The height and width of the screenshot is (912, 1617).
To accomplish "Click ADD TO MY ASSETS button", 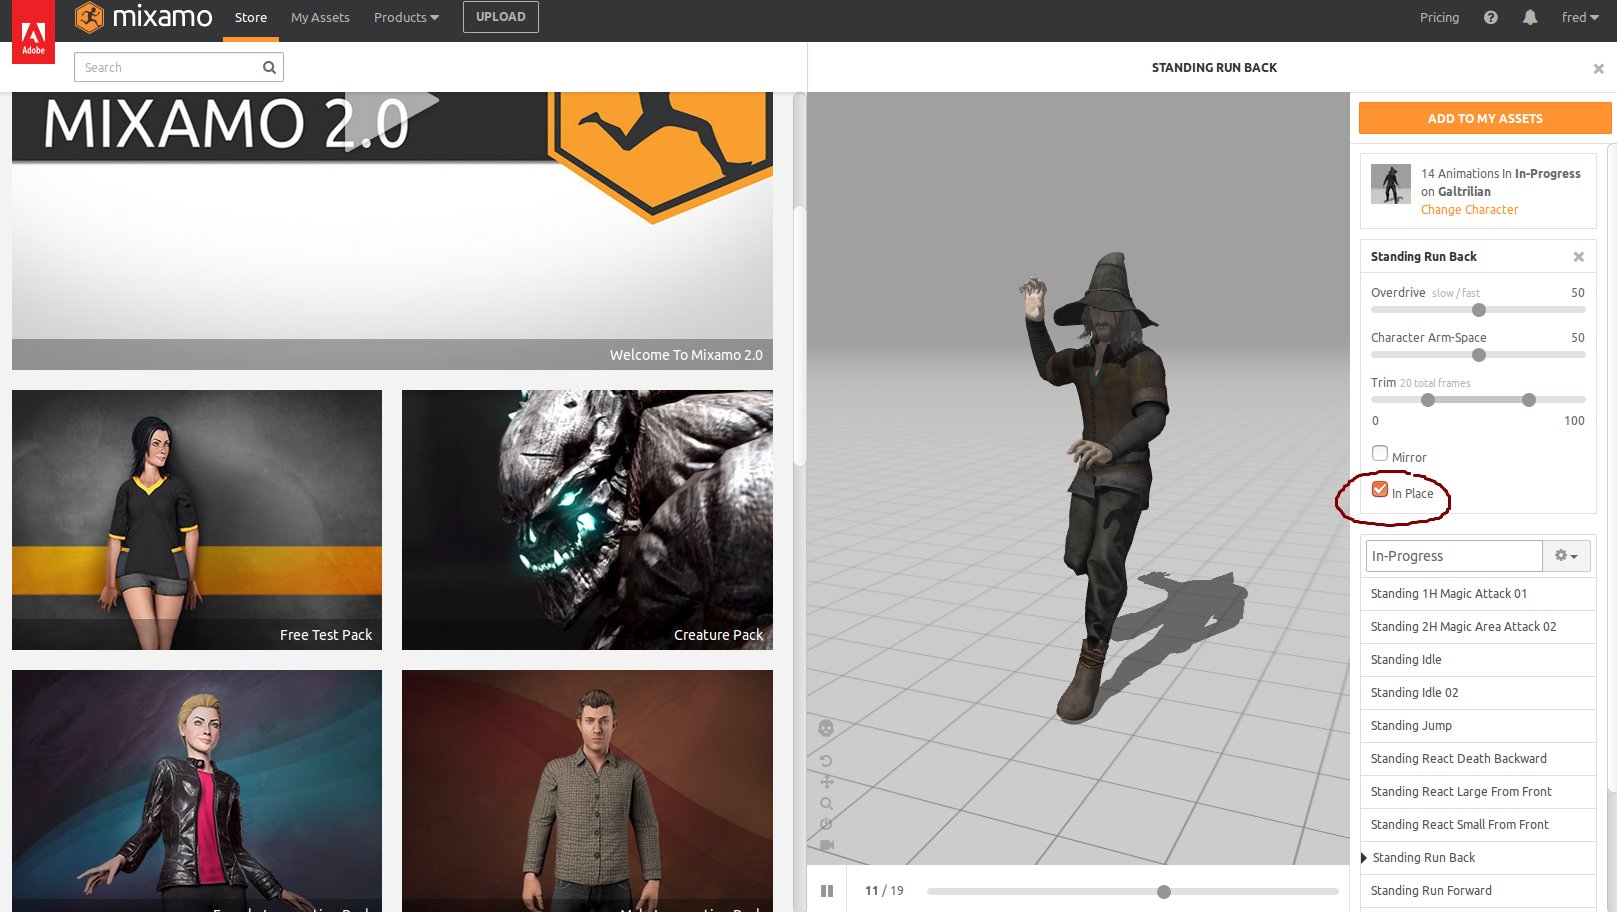I will 1485,118.
